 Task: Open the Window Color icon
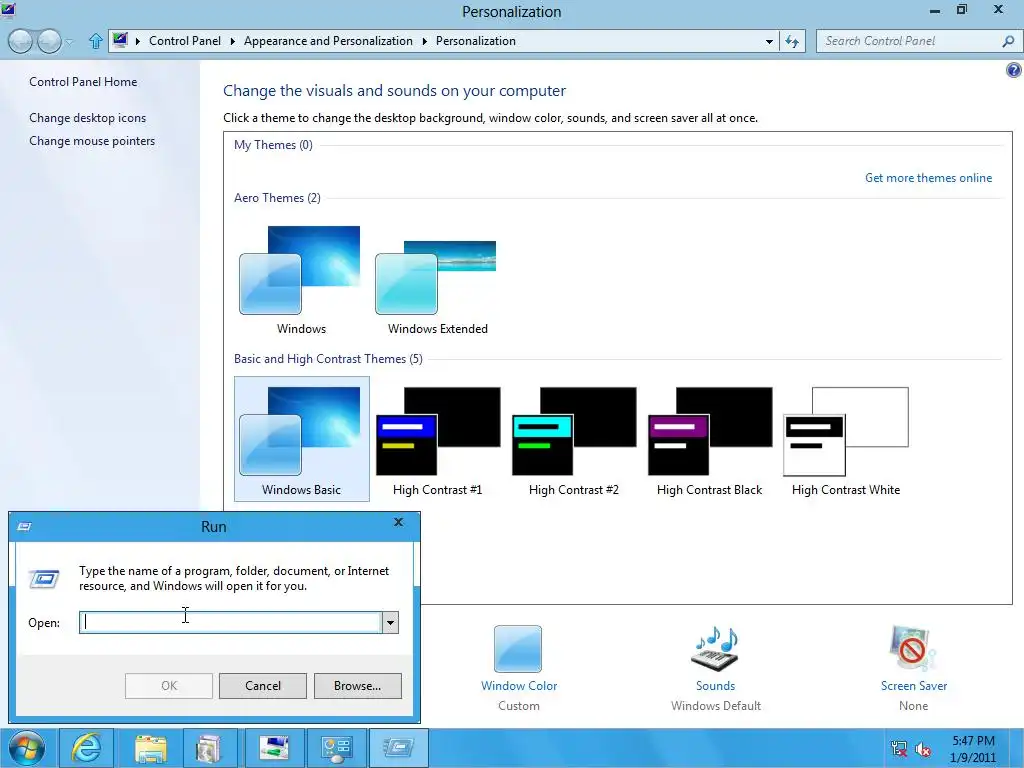518,648
